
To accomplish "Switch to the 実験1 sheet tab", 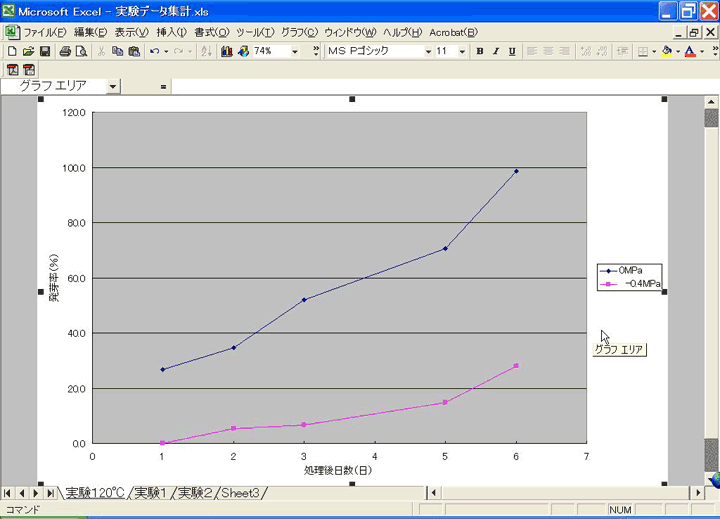I will 152,493.
